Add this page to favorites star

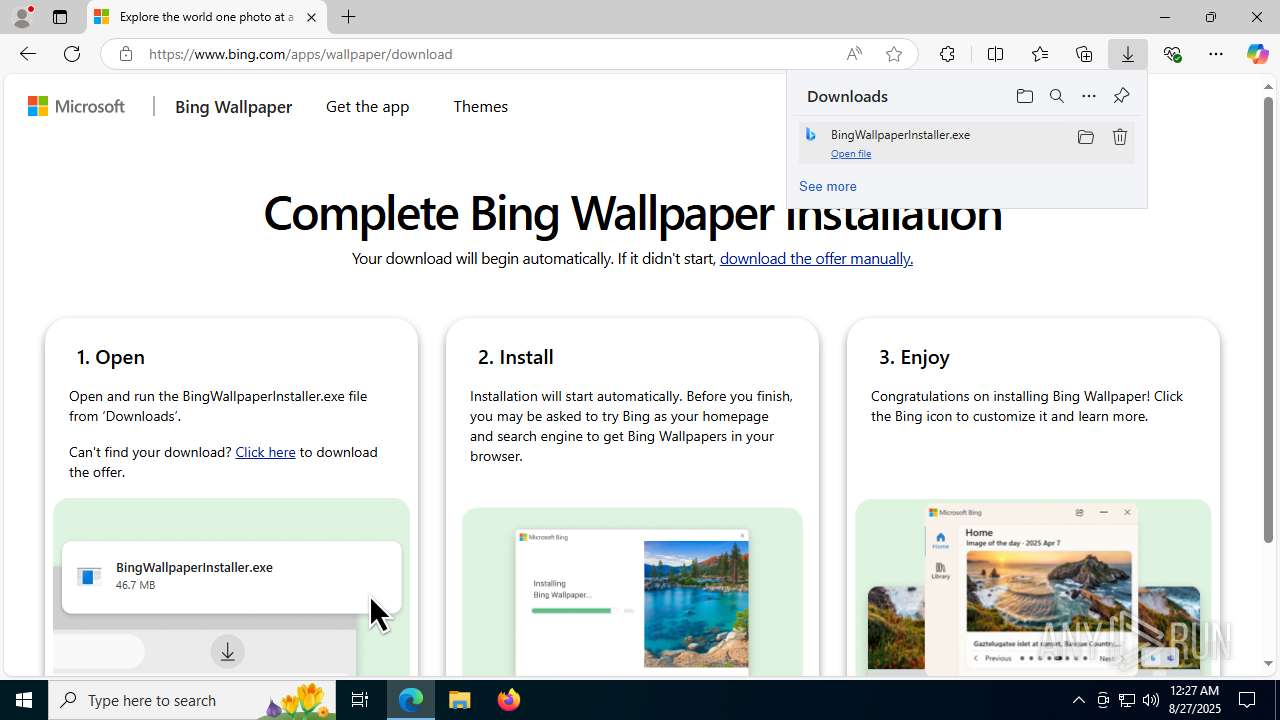tap(894, 54)
